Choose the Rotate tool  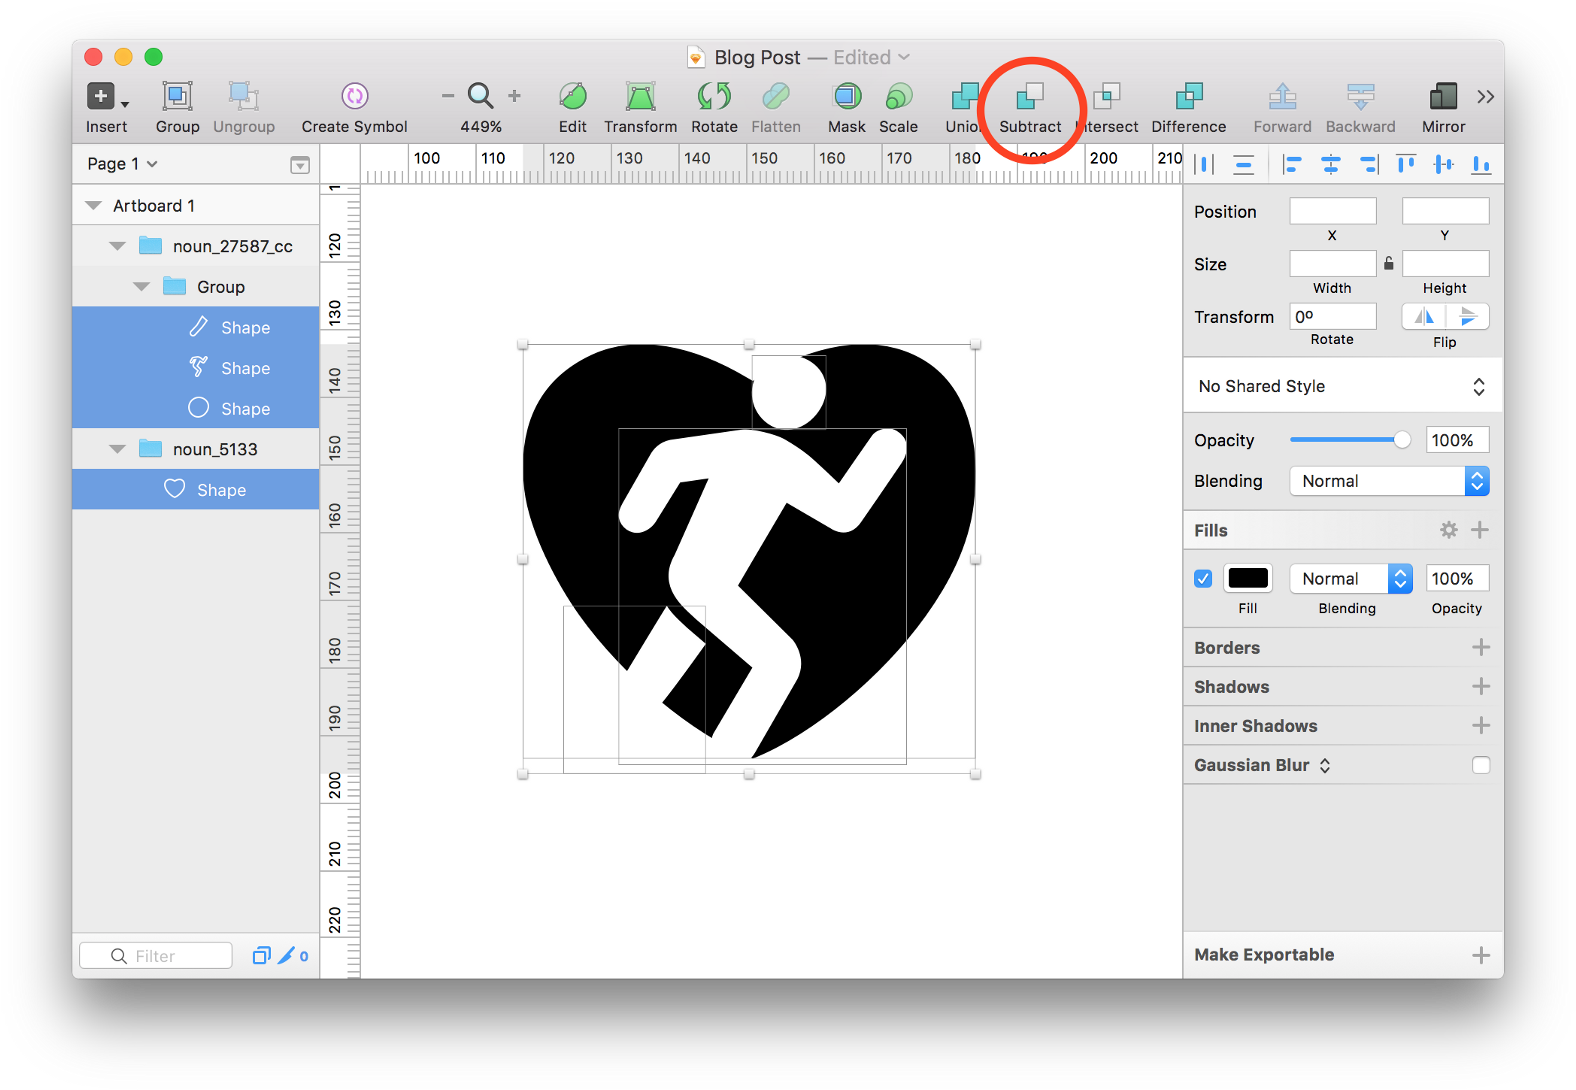tap(714, 97)
